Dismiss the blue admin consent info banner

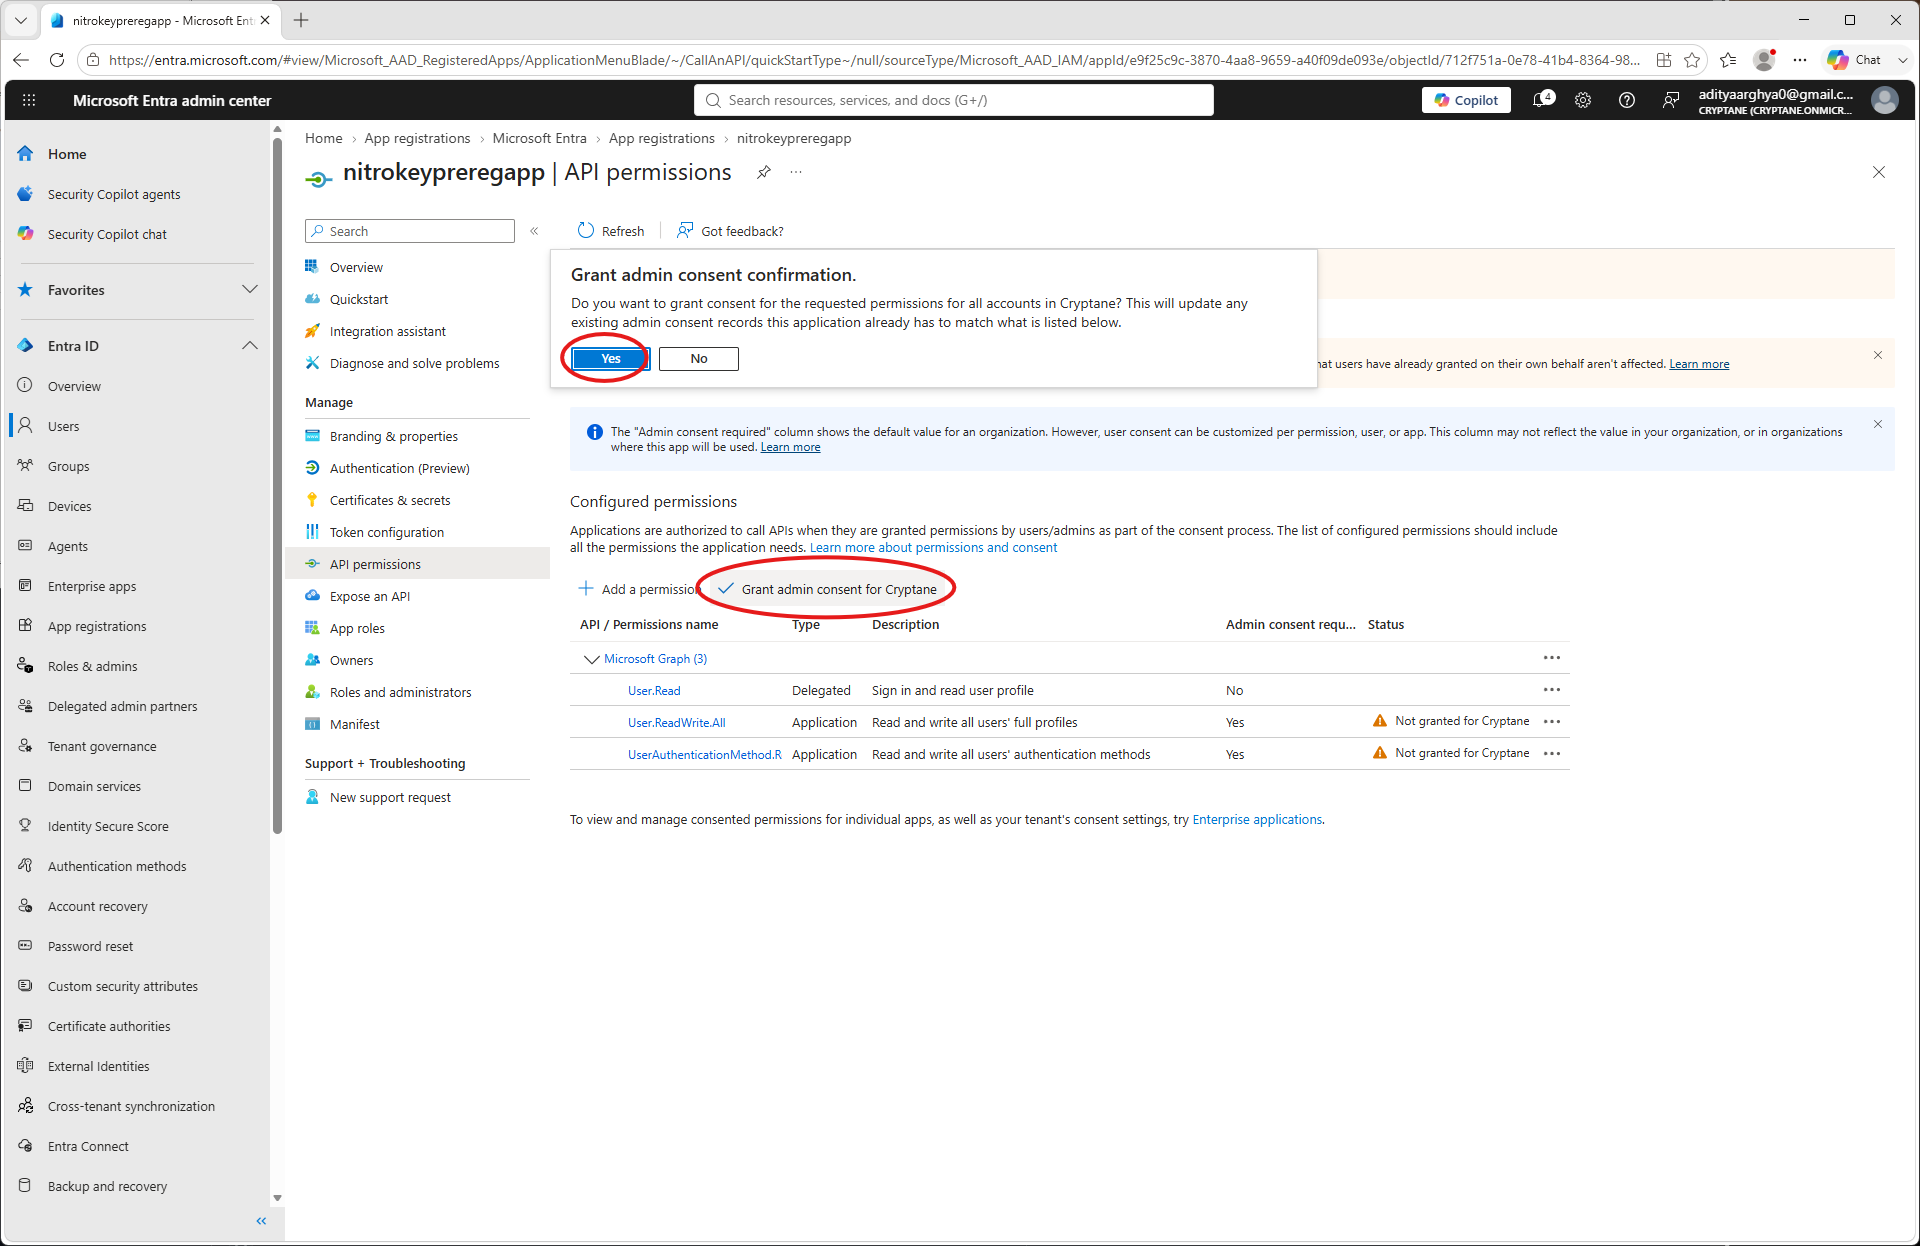tap(1878, 424)
